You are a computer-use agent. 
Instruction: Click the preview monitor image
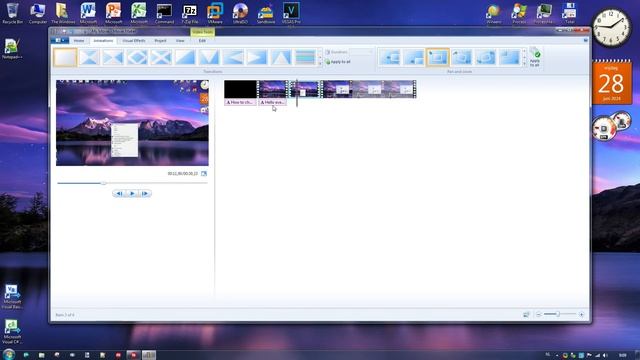tap(132, 123)
